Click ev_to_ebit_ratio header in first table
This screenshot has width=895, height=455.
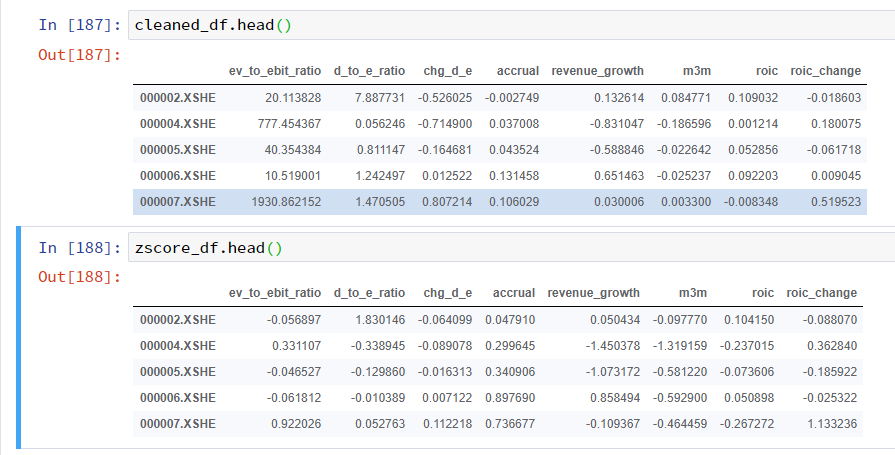275,71
